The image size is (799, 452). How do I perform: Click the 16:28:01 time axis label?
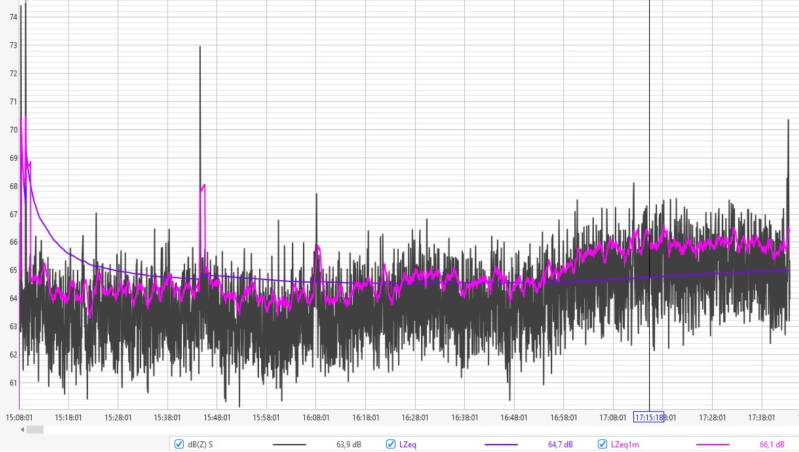tap(415, 417)
